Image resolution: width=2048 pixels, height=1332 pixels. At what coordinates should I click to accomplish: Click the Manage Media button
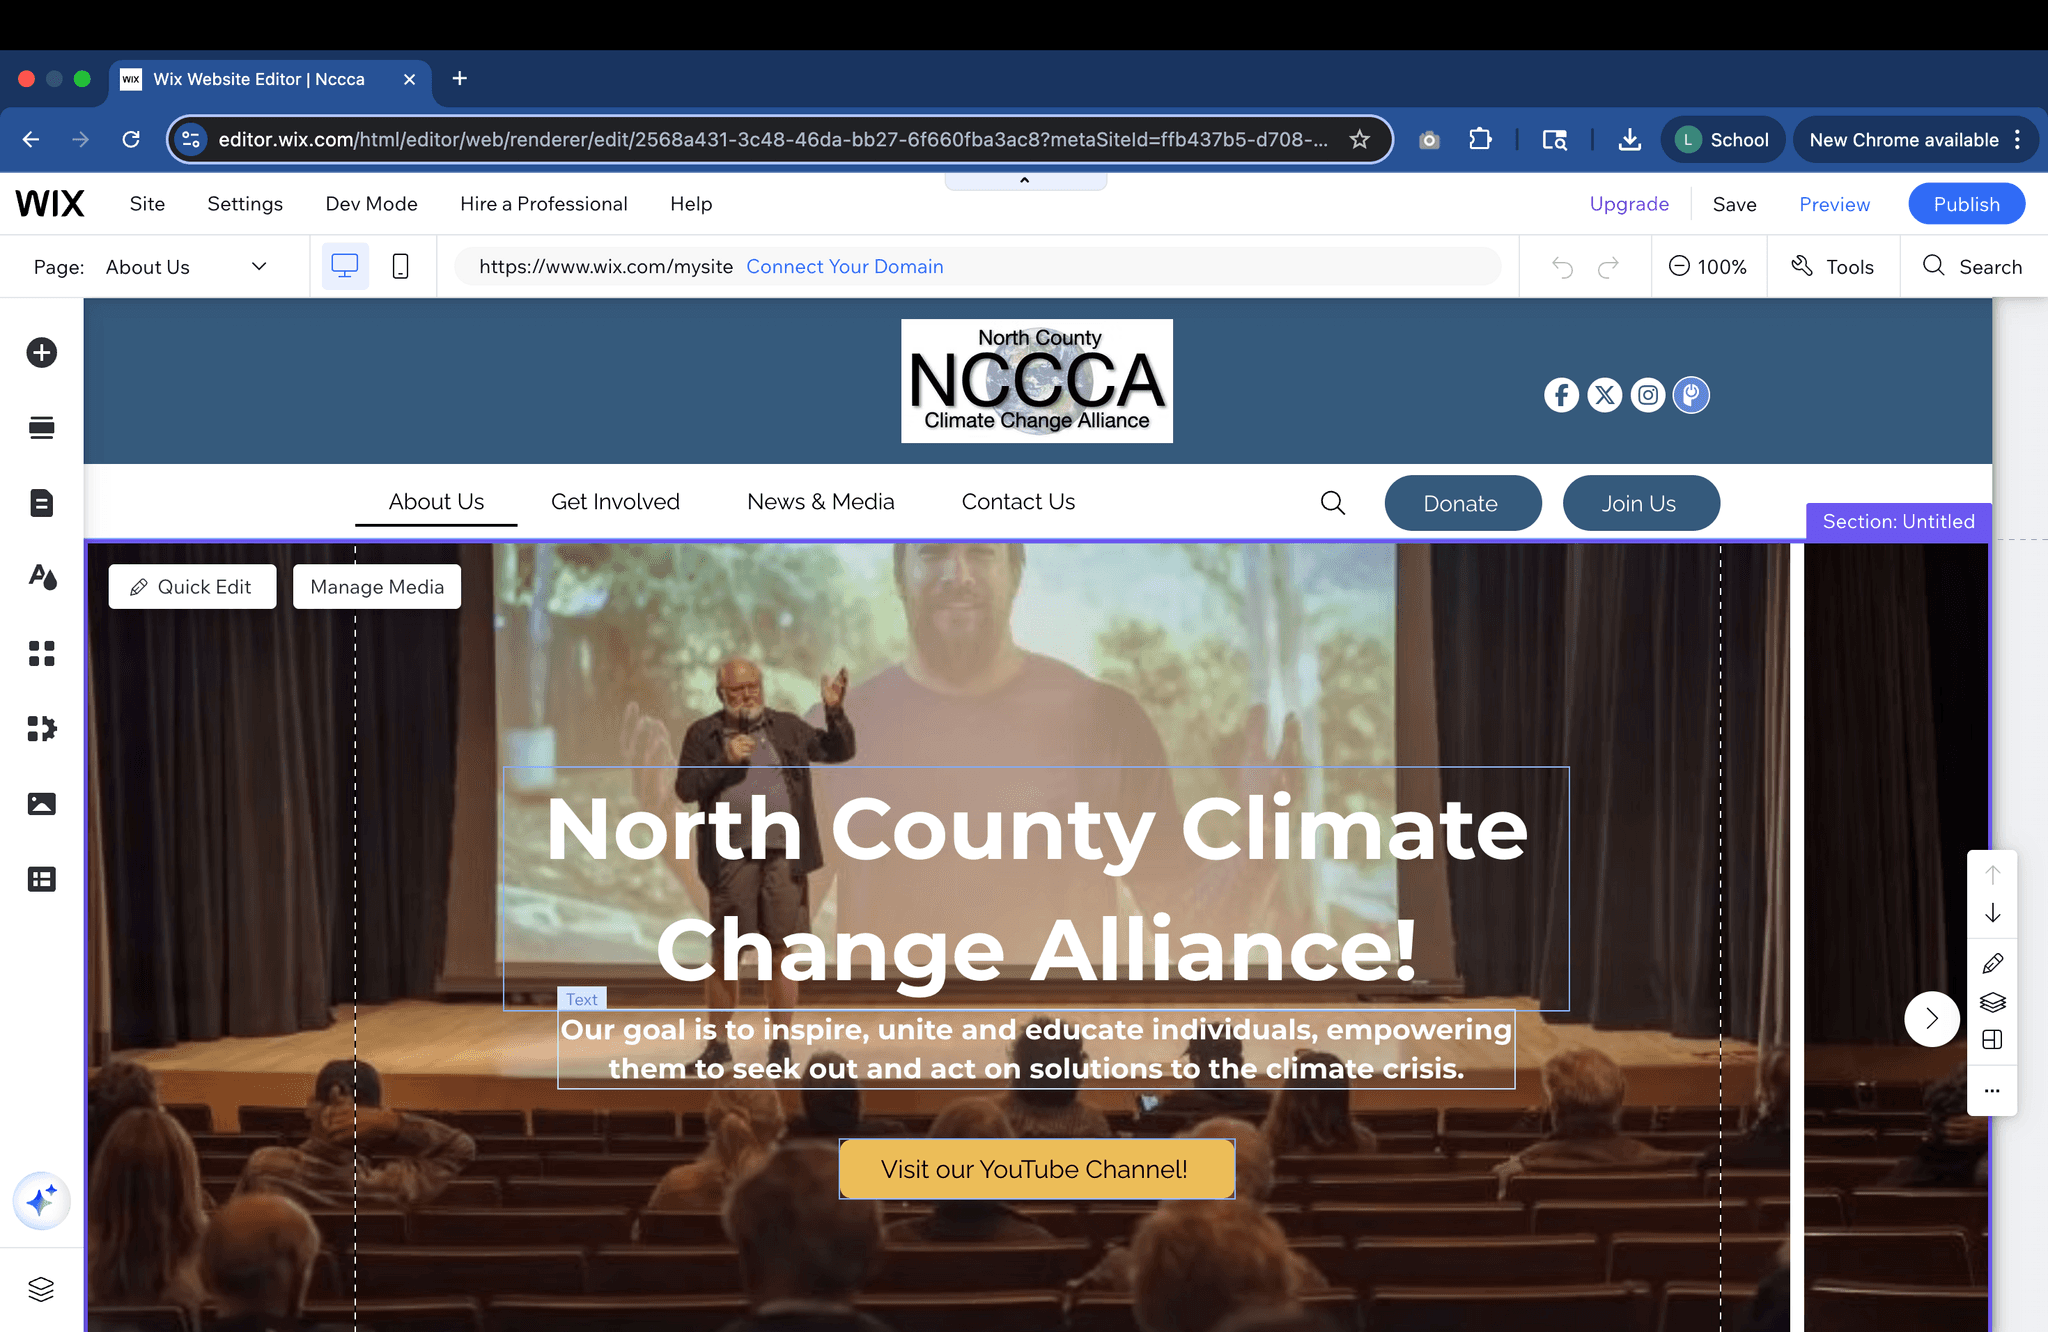click(376, 587)
